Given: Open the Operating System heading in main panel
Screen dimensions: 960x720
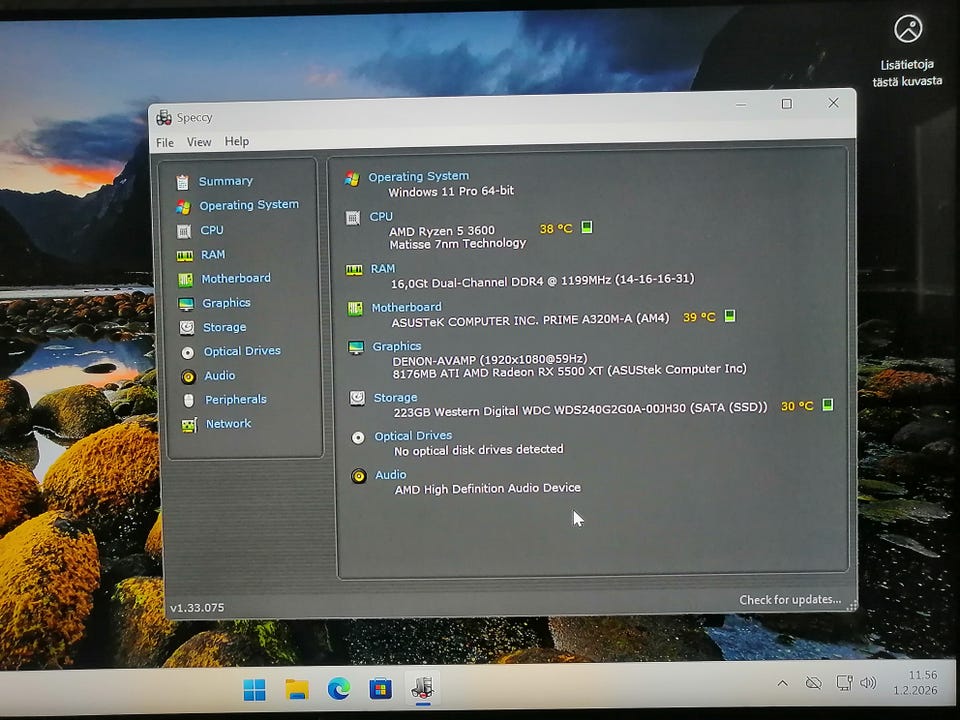Looking at the screenshot, I should pos(418,177).
